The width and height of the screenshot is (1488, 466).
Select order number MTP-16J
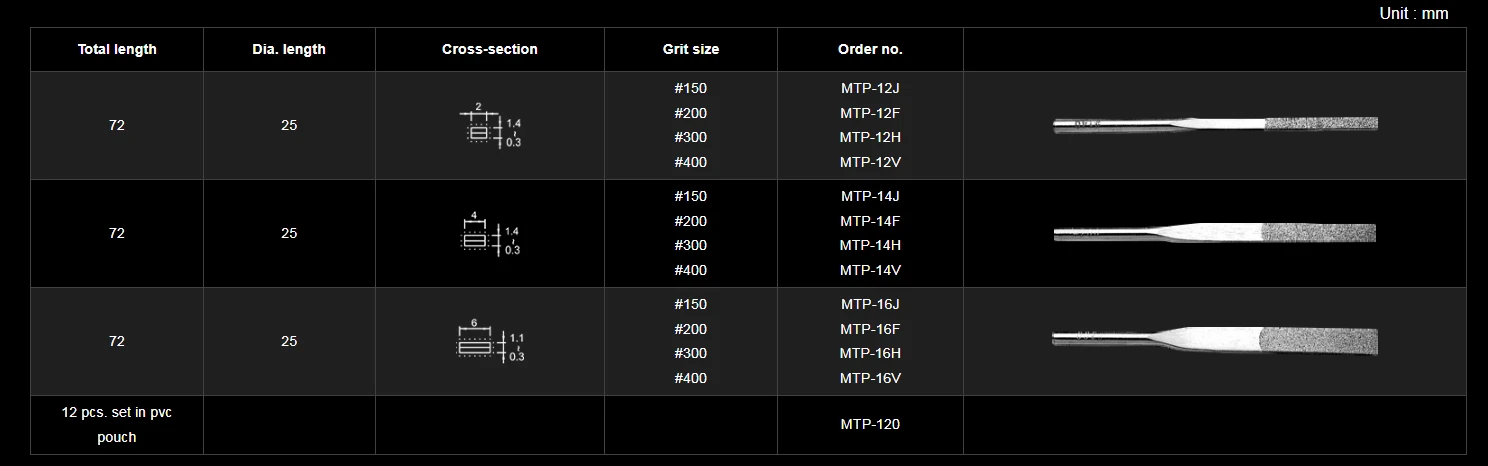[870, 304]
